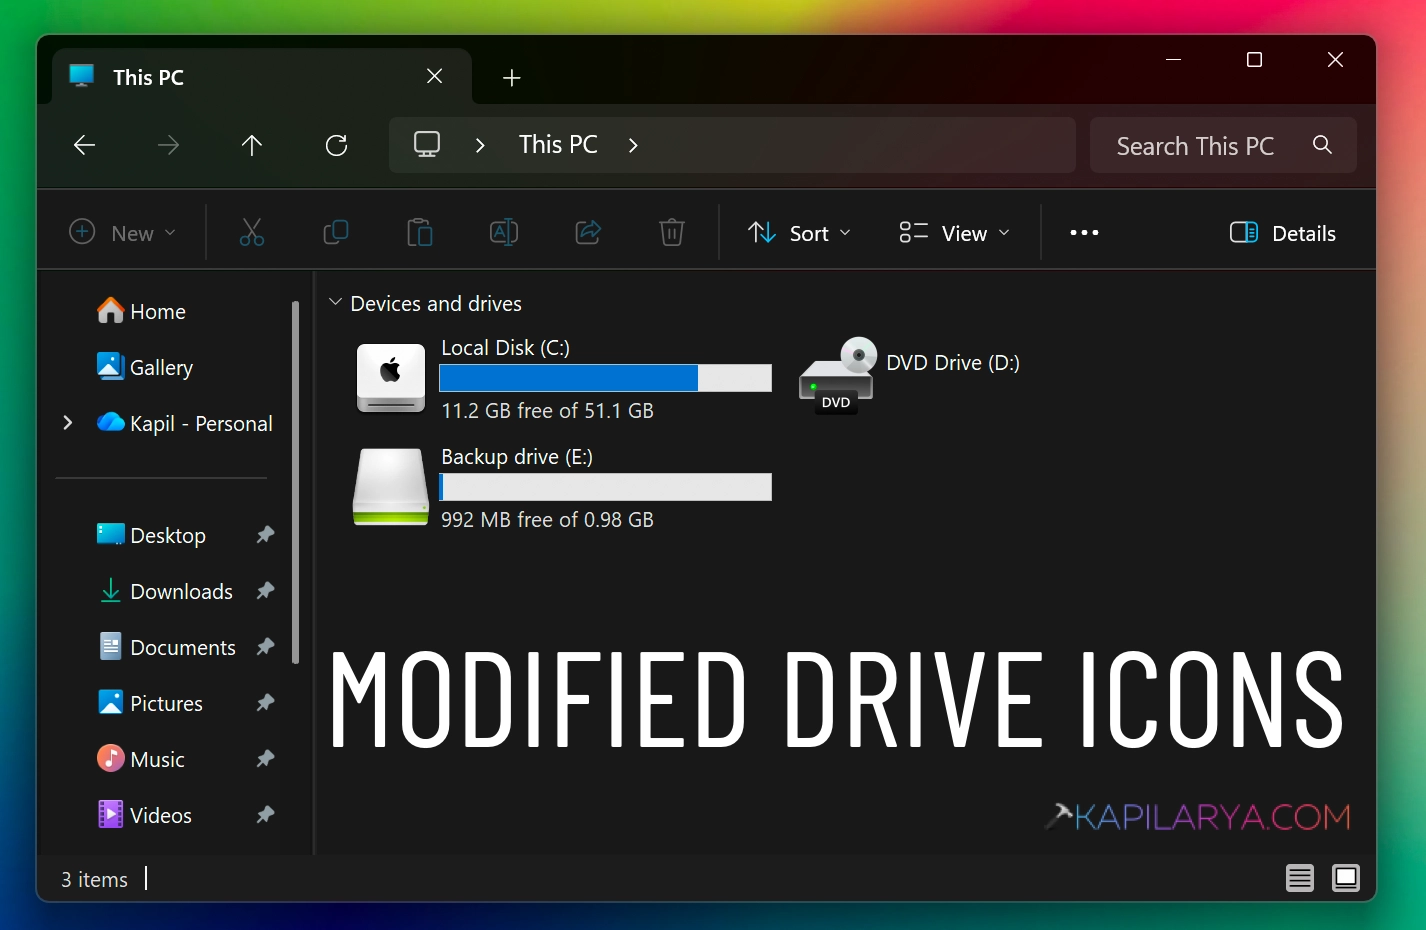Collapse the Devices and drives group
The width and height of the screenshot is (1426, 930).
pyautogui.click(x=336, y=302)
